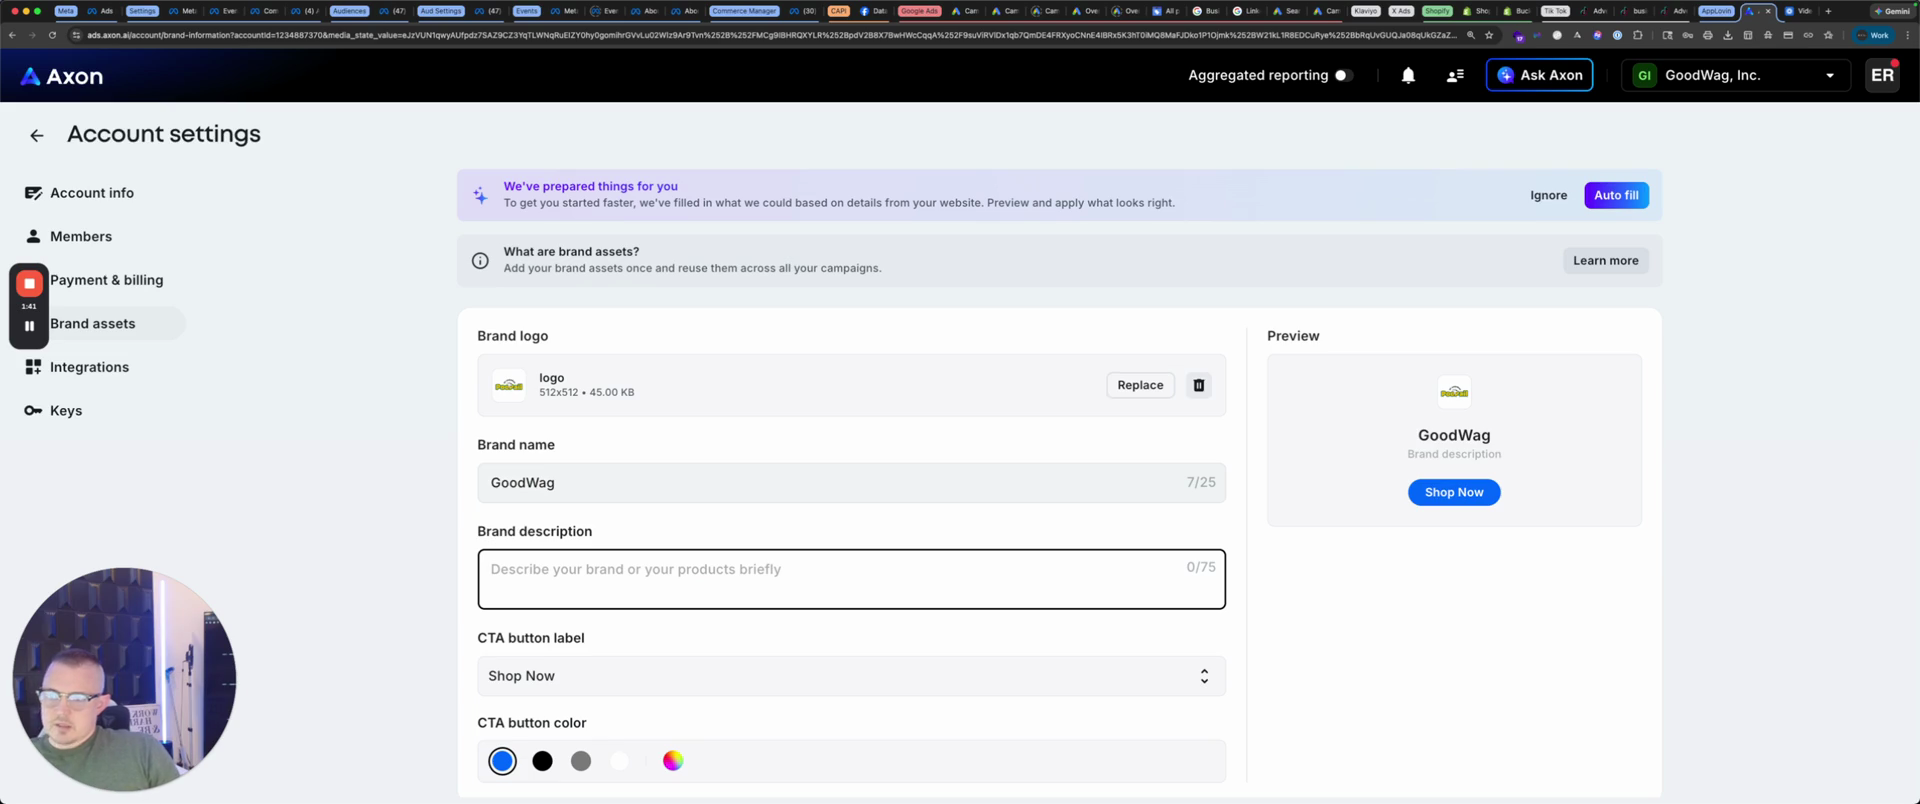Viewport: 1920px width, 804px height.
Task: Go back using Account settings arrow
Action: [37, 135]
